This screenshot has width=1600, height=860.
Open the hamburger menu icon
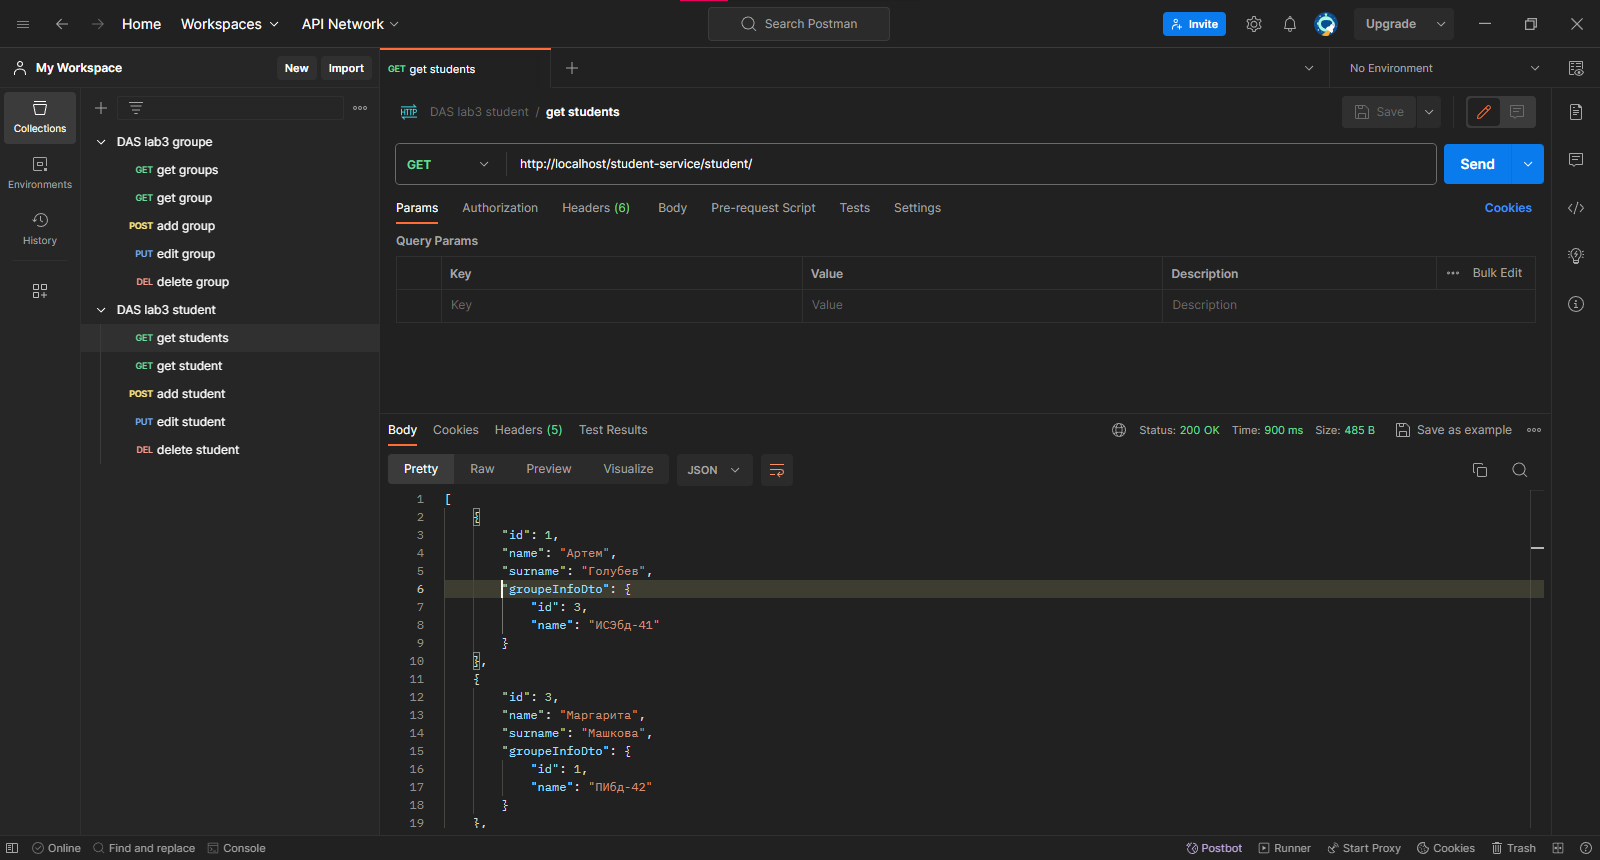tap(23, 24)
